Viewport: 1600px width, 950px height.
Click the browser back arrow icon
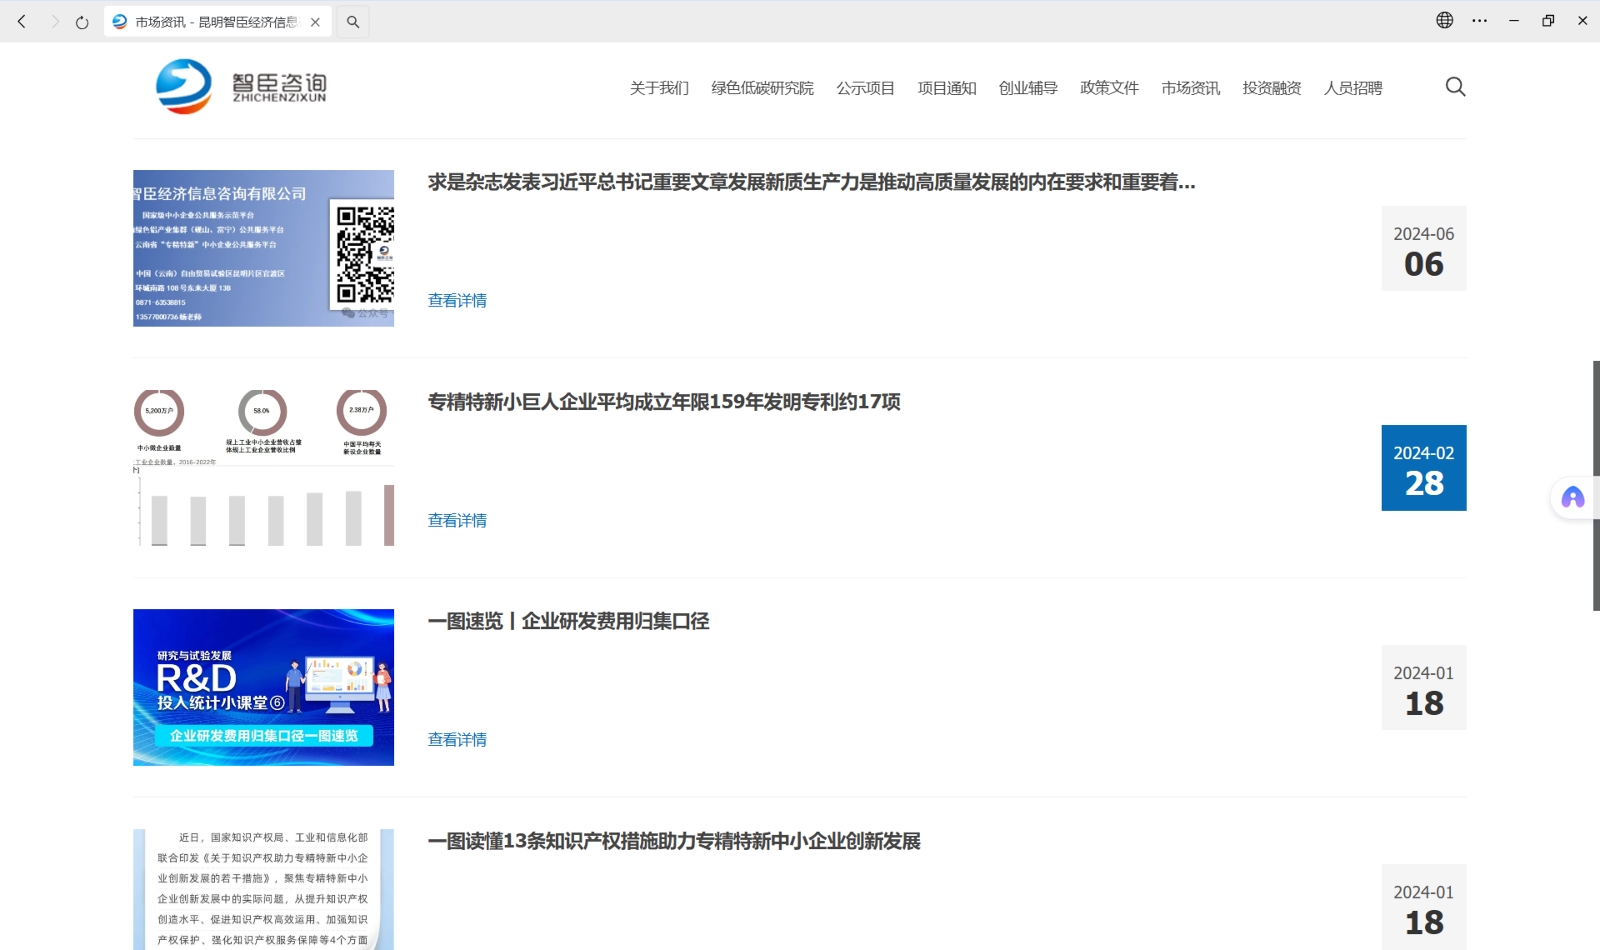click(21, 21)
